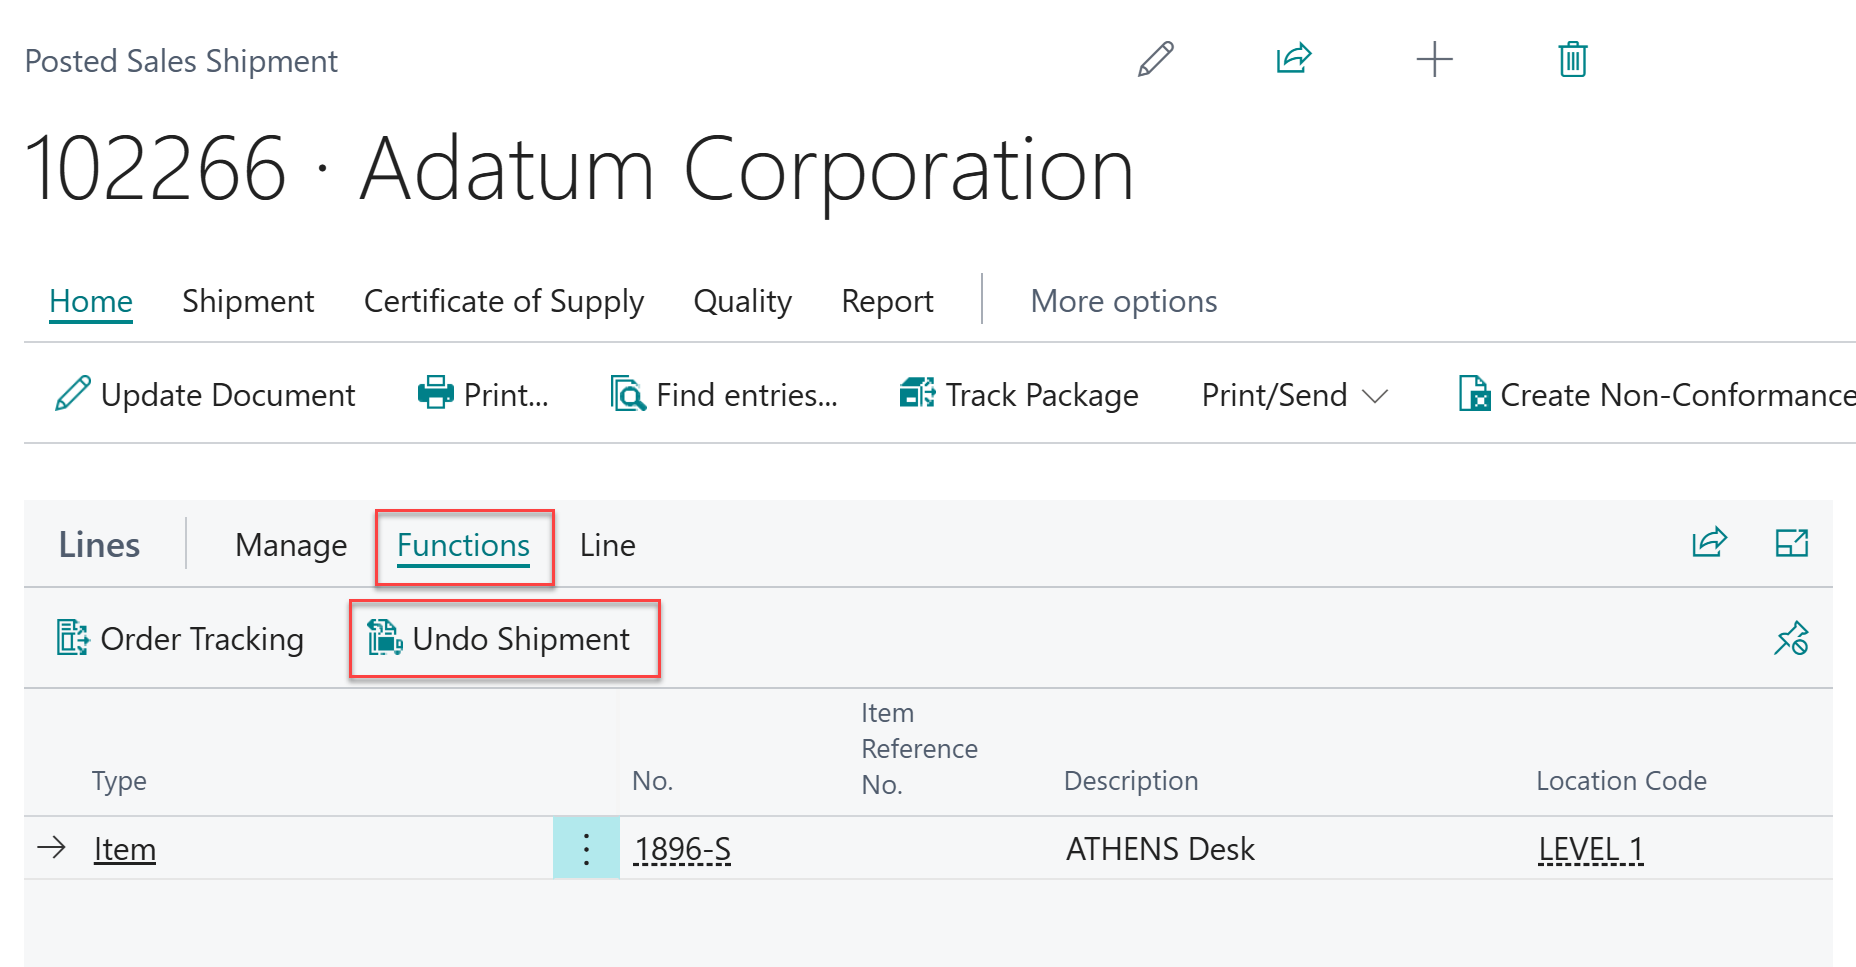The width and height of the screenshot is (1856, 967).
Task: Open Find entries... action
Action: click(x=724, y=394)
